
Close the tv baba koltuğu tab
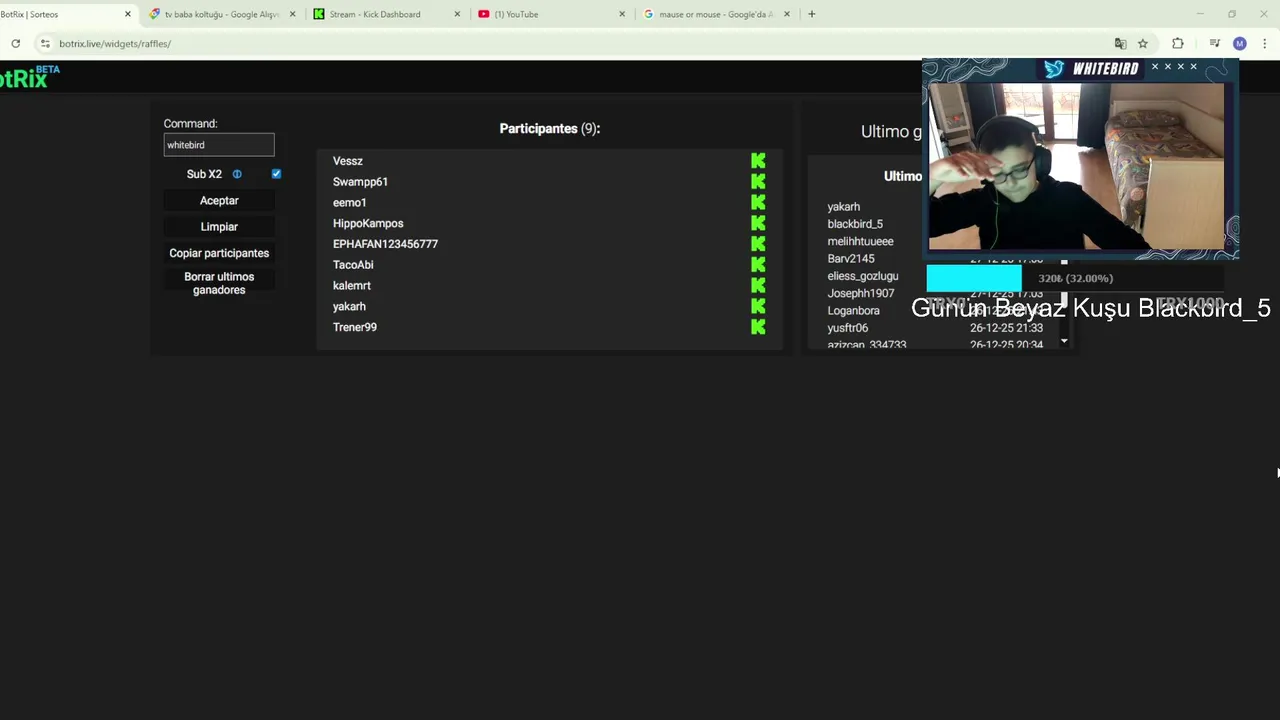click(x=292, y=14)
